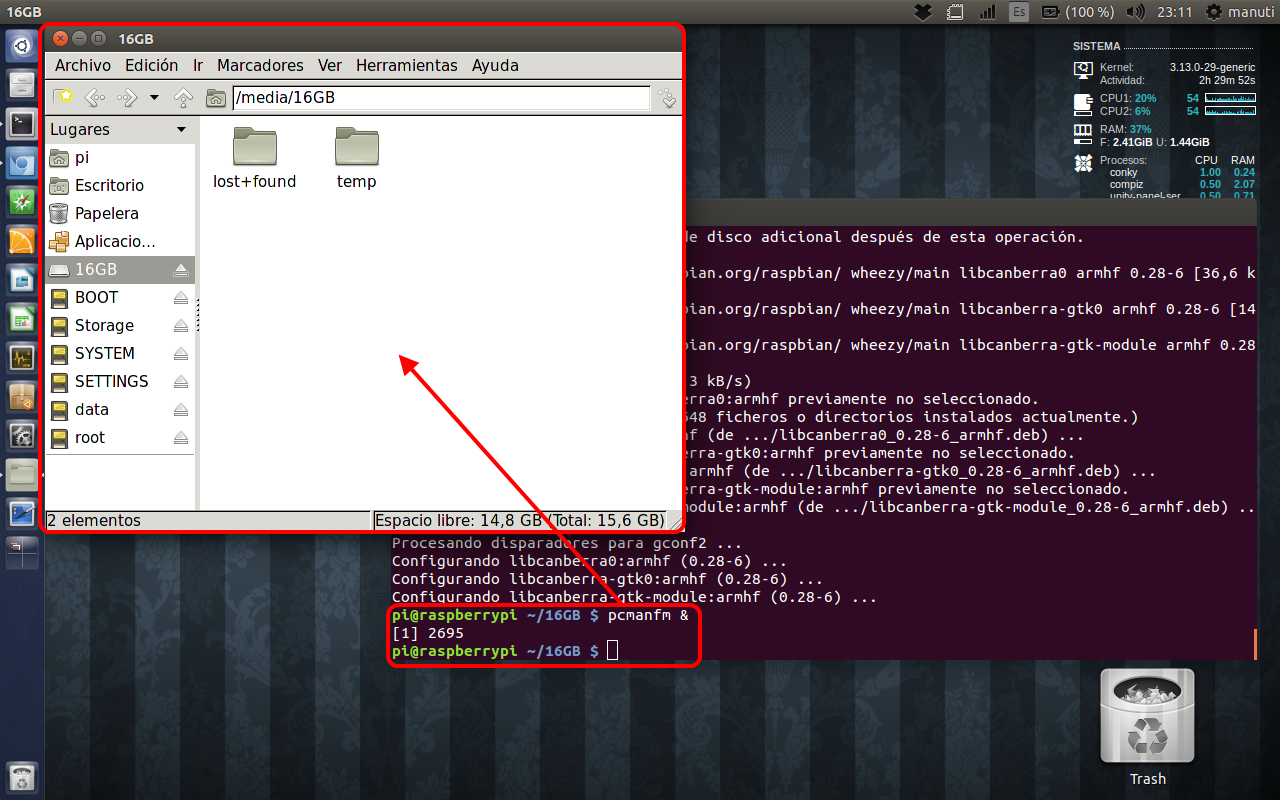Open the Archivo menu
Viewport: 1280px width, 800px height.
(x=82, y=65)
